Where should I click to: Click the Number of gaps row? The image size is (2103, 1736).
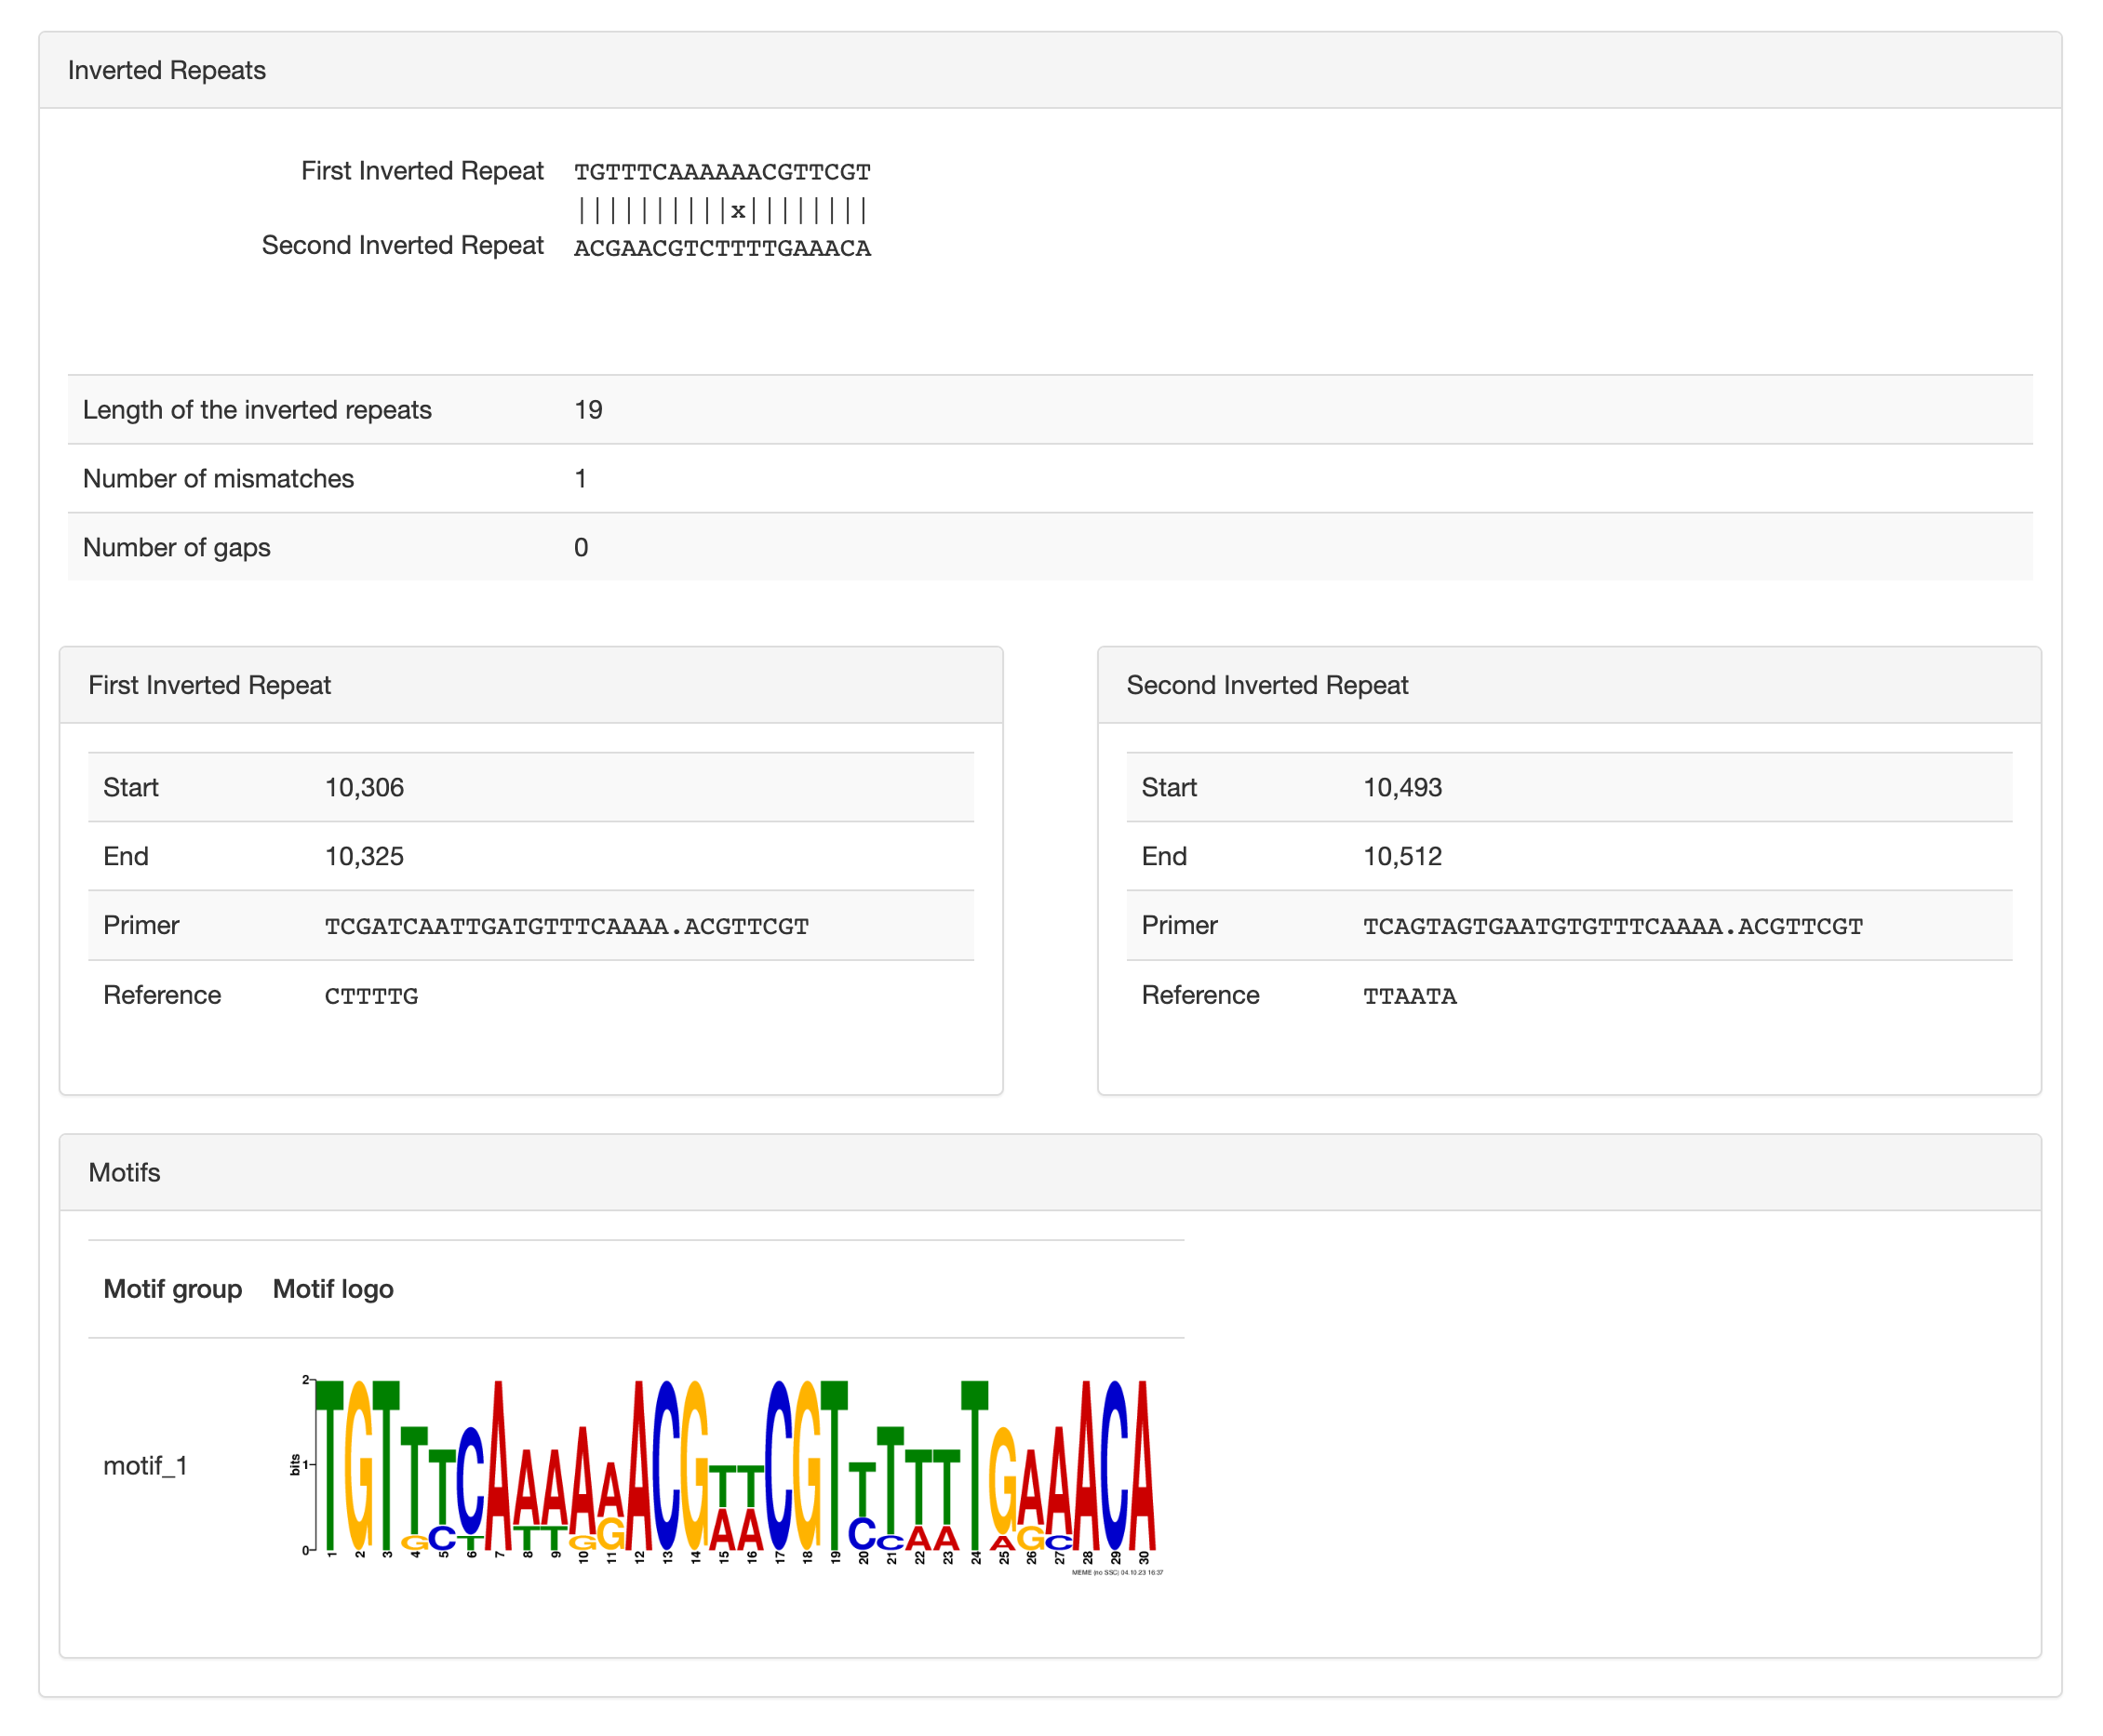[x=176, y=548]
